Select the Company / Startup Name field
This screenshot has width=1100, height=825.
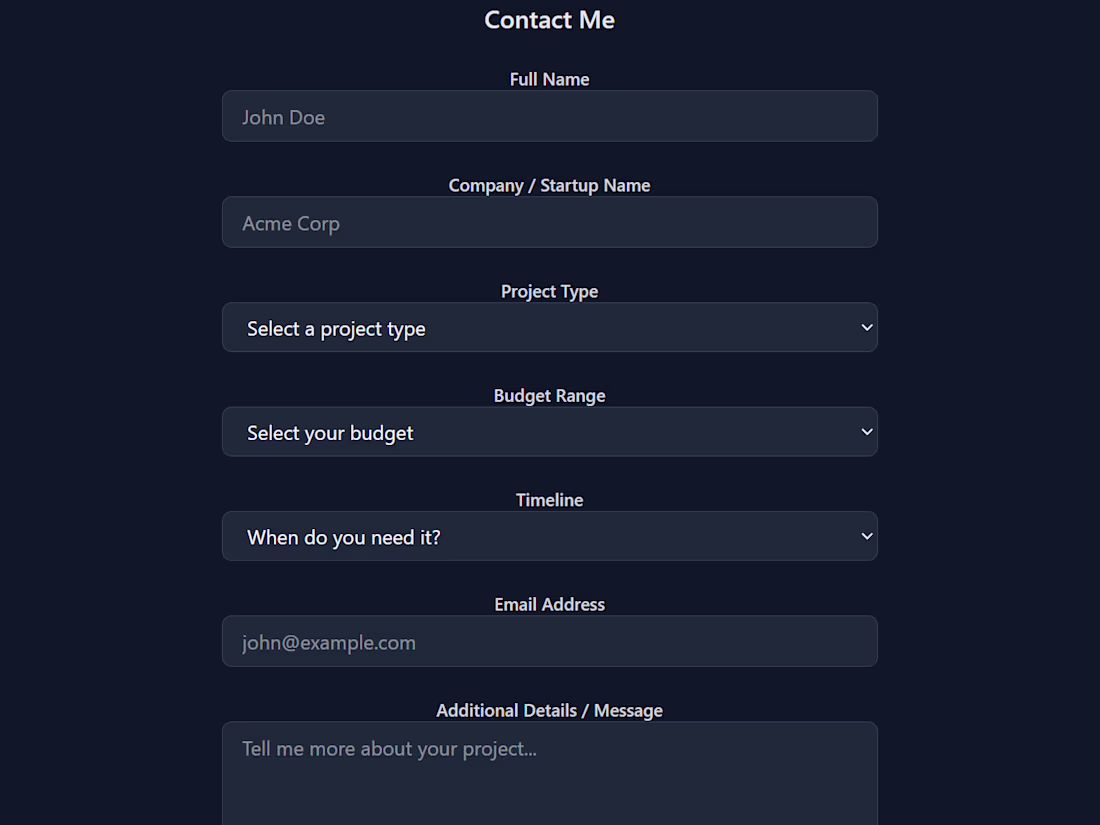pos(550,222)
